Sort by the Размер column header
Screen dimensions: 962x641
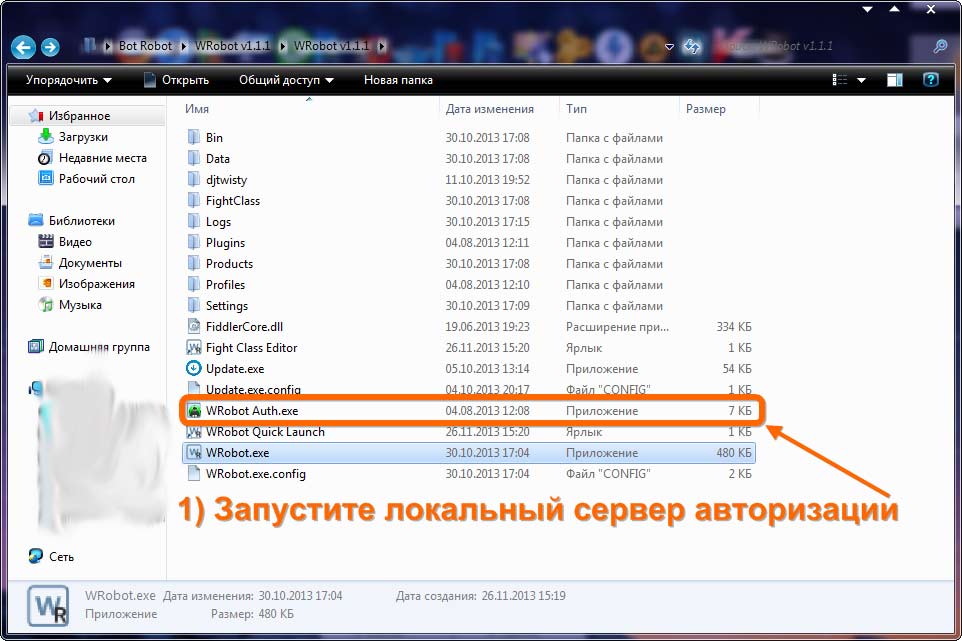[706, 109]
